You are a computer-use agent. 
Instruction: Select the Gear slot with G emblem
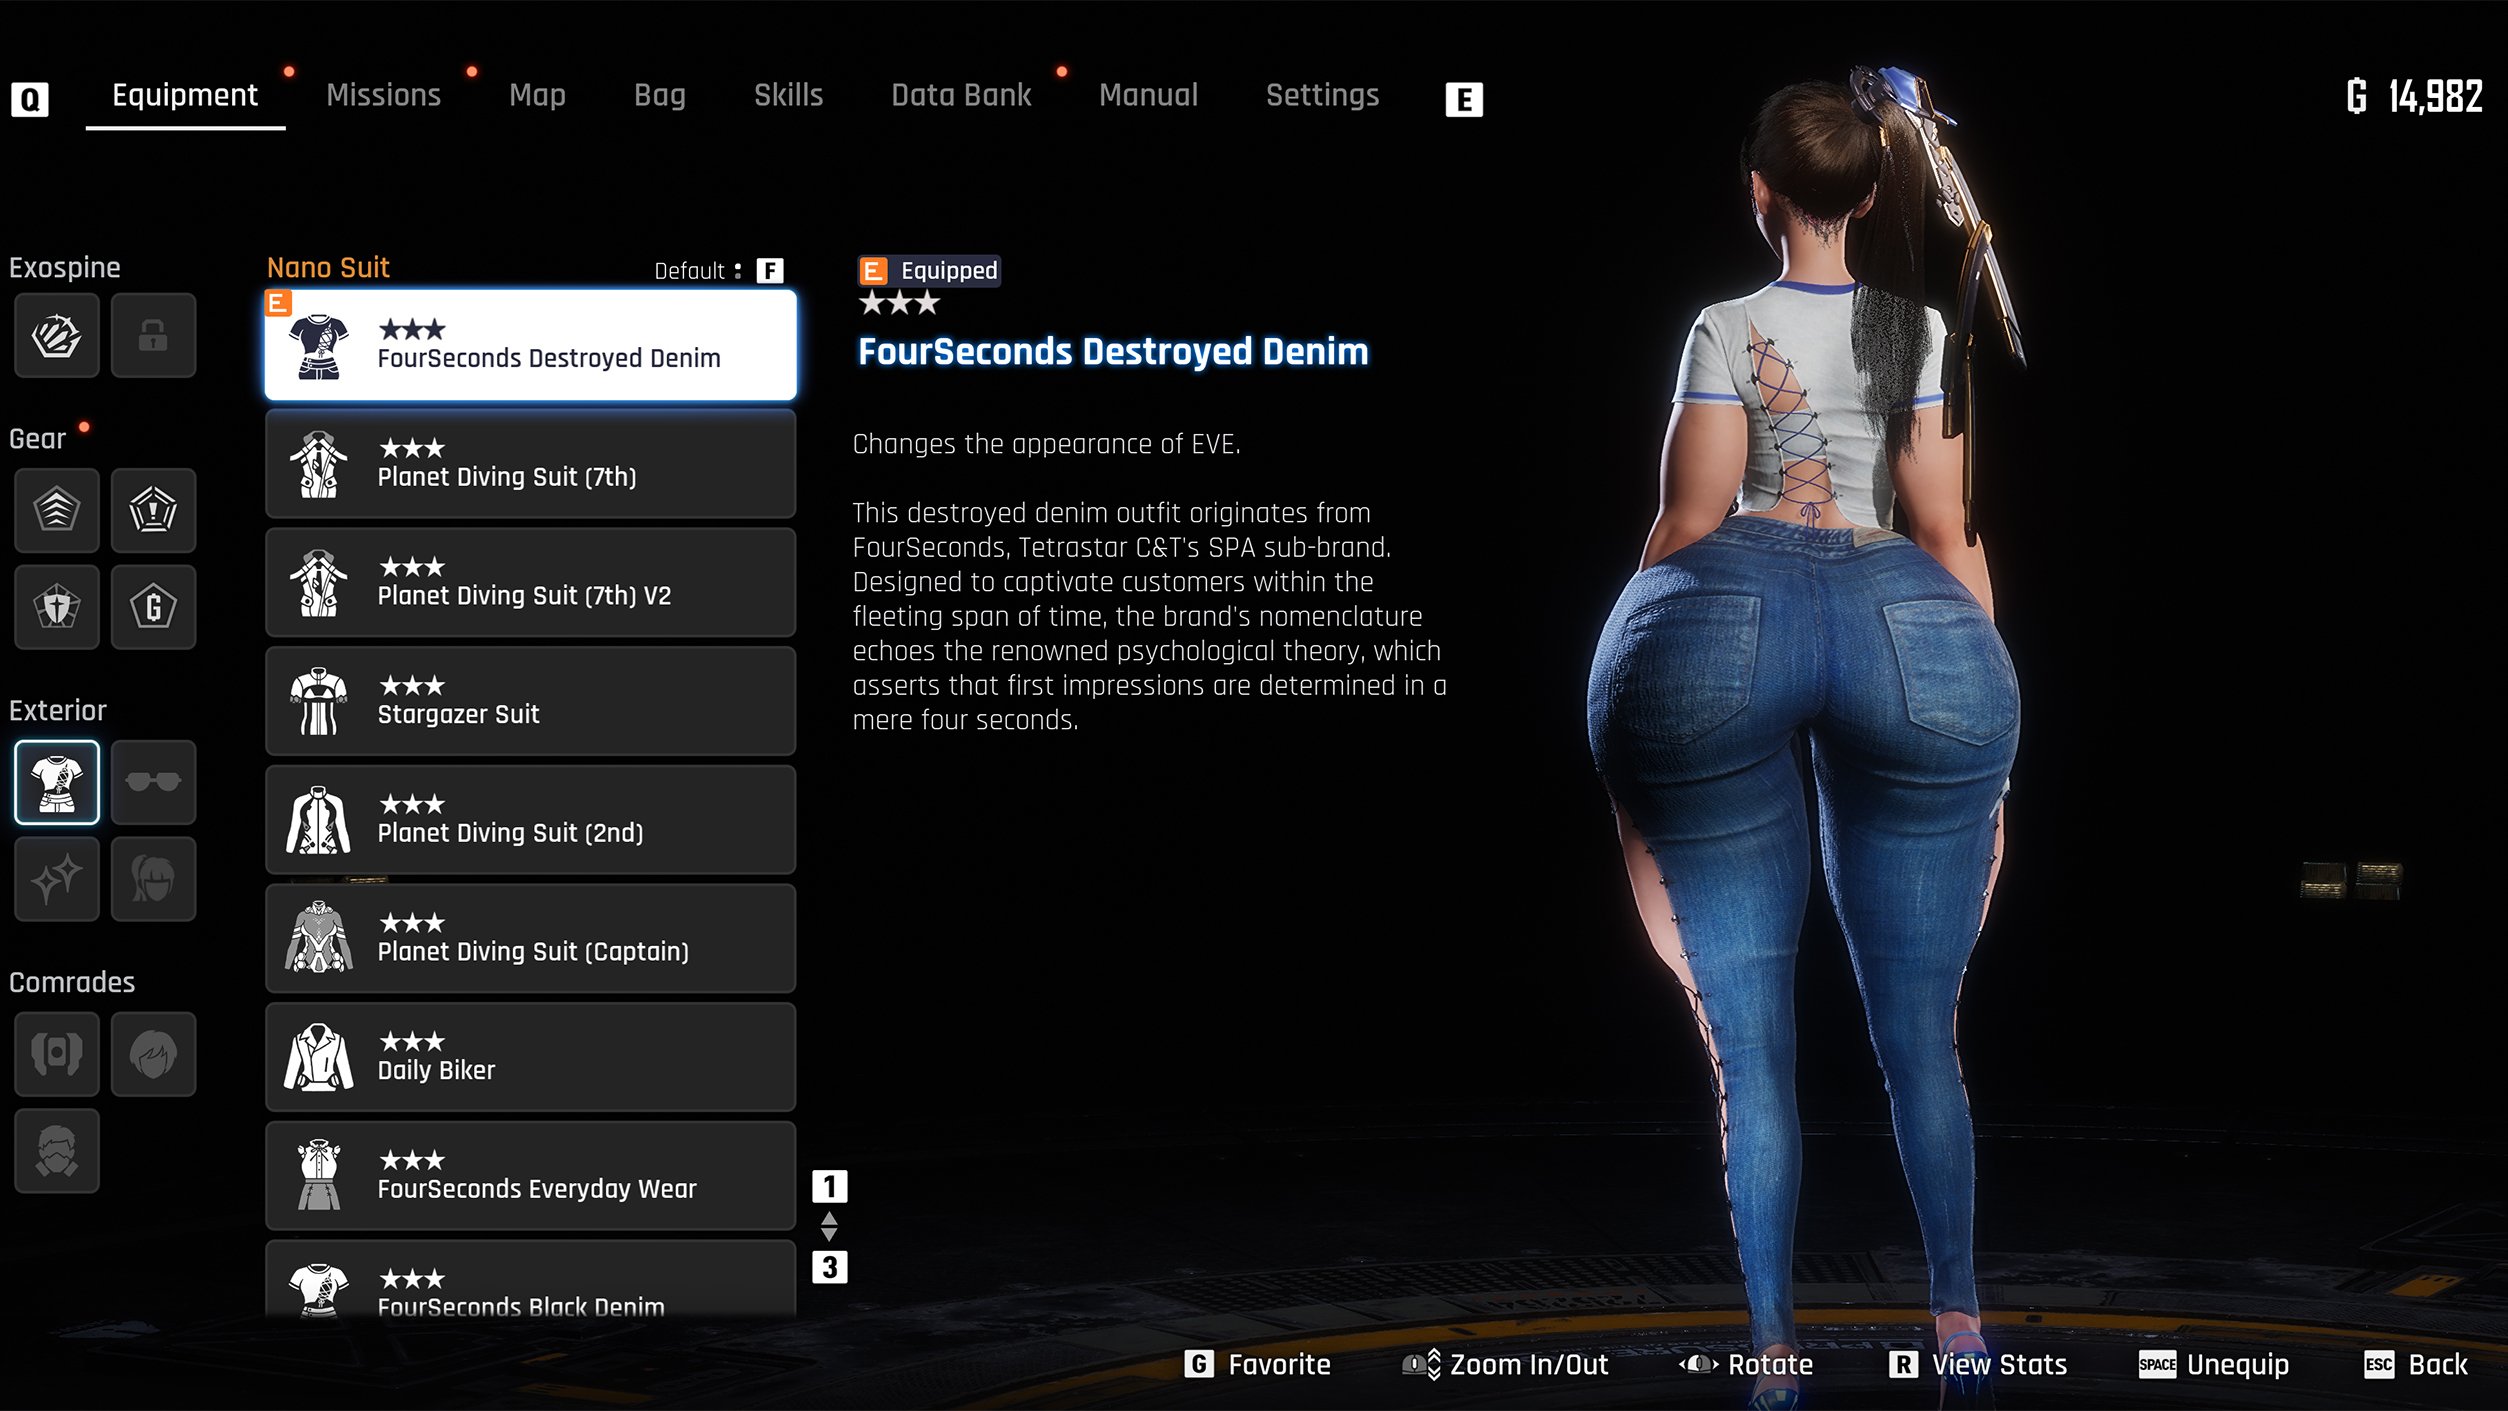(153, 607)
